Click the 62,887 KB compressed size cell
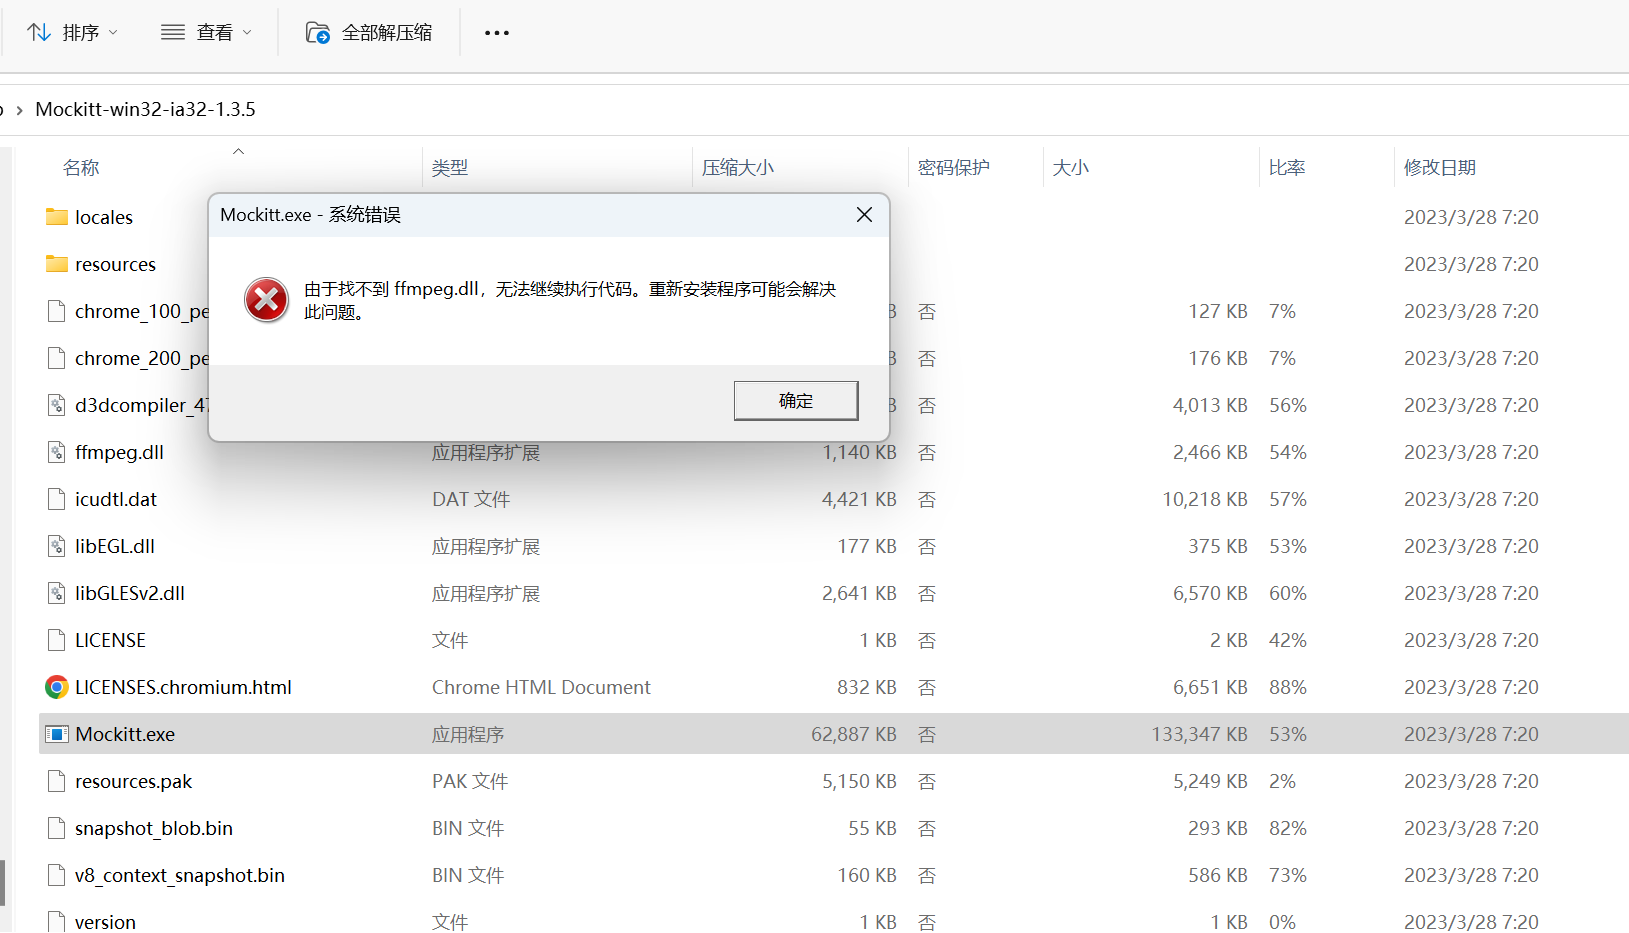This screenshot has height=933, width=1629. click(854, 734)
